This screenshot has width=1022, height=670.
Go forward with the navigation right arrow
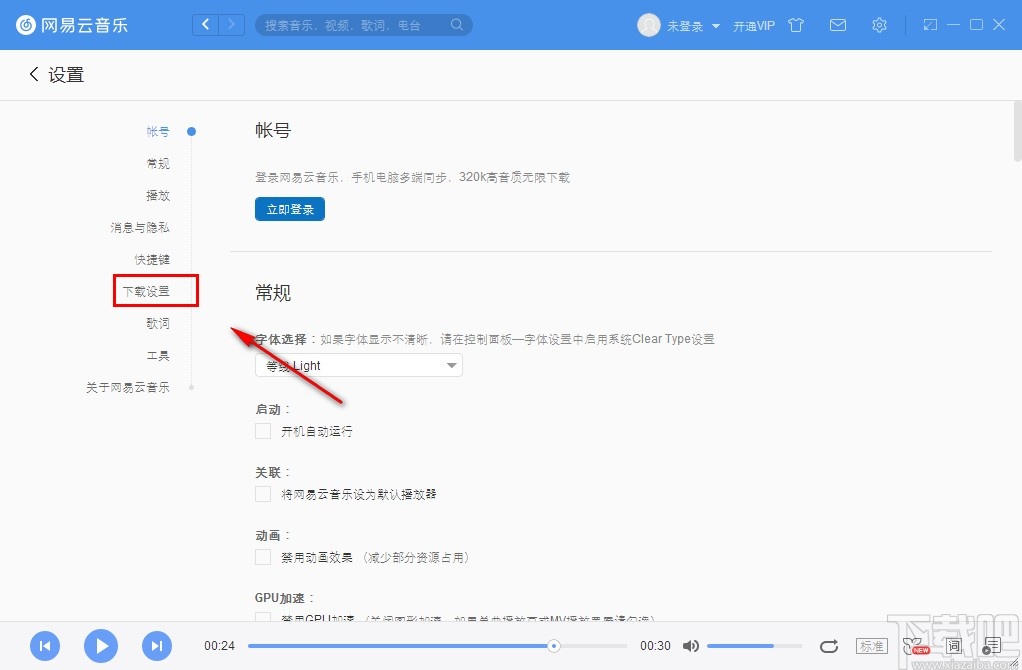click(x=231, y=25)
